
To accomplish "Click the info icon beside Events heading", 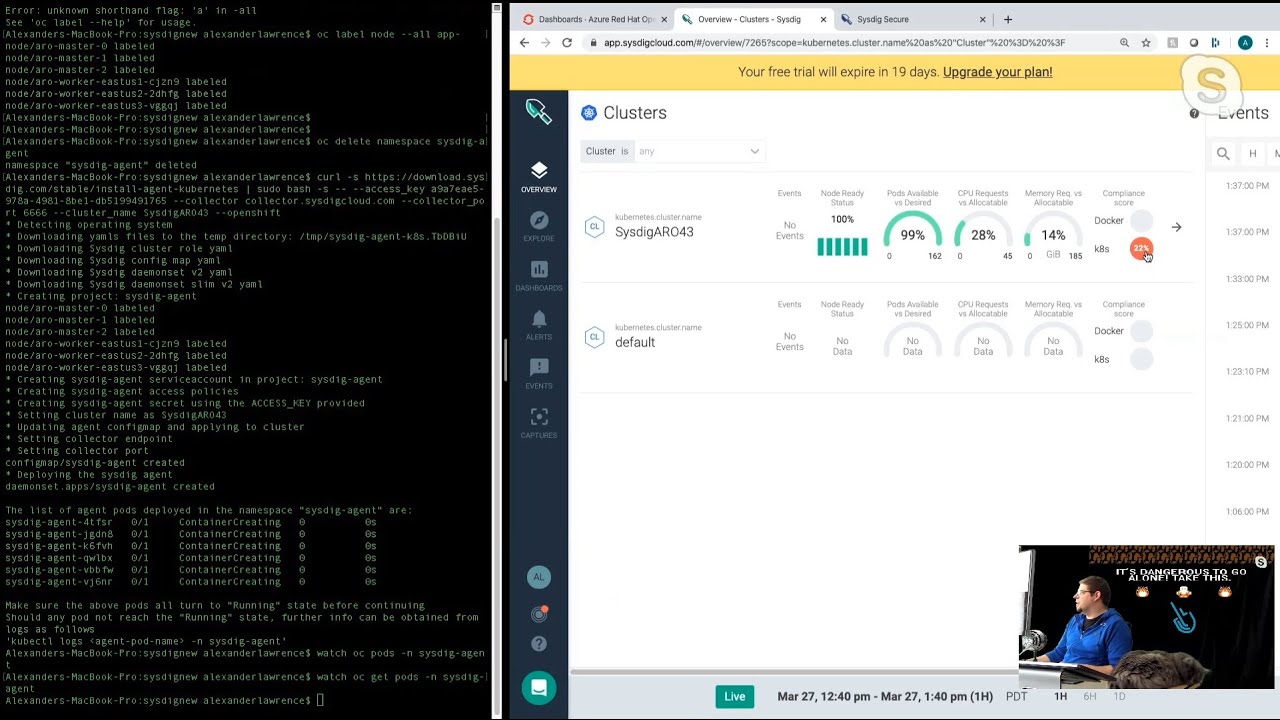I will pos(1194,114).
